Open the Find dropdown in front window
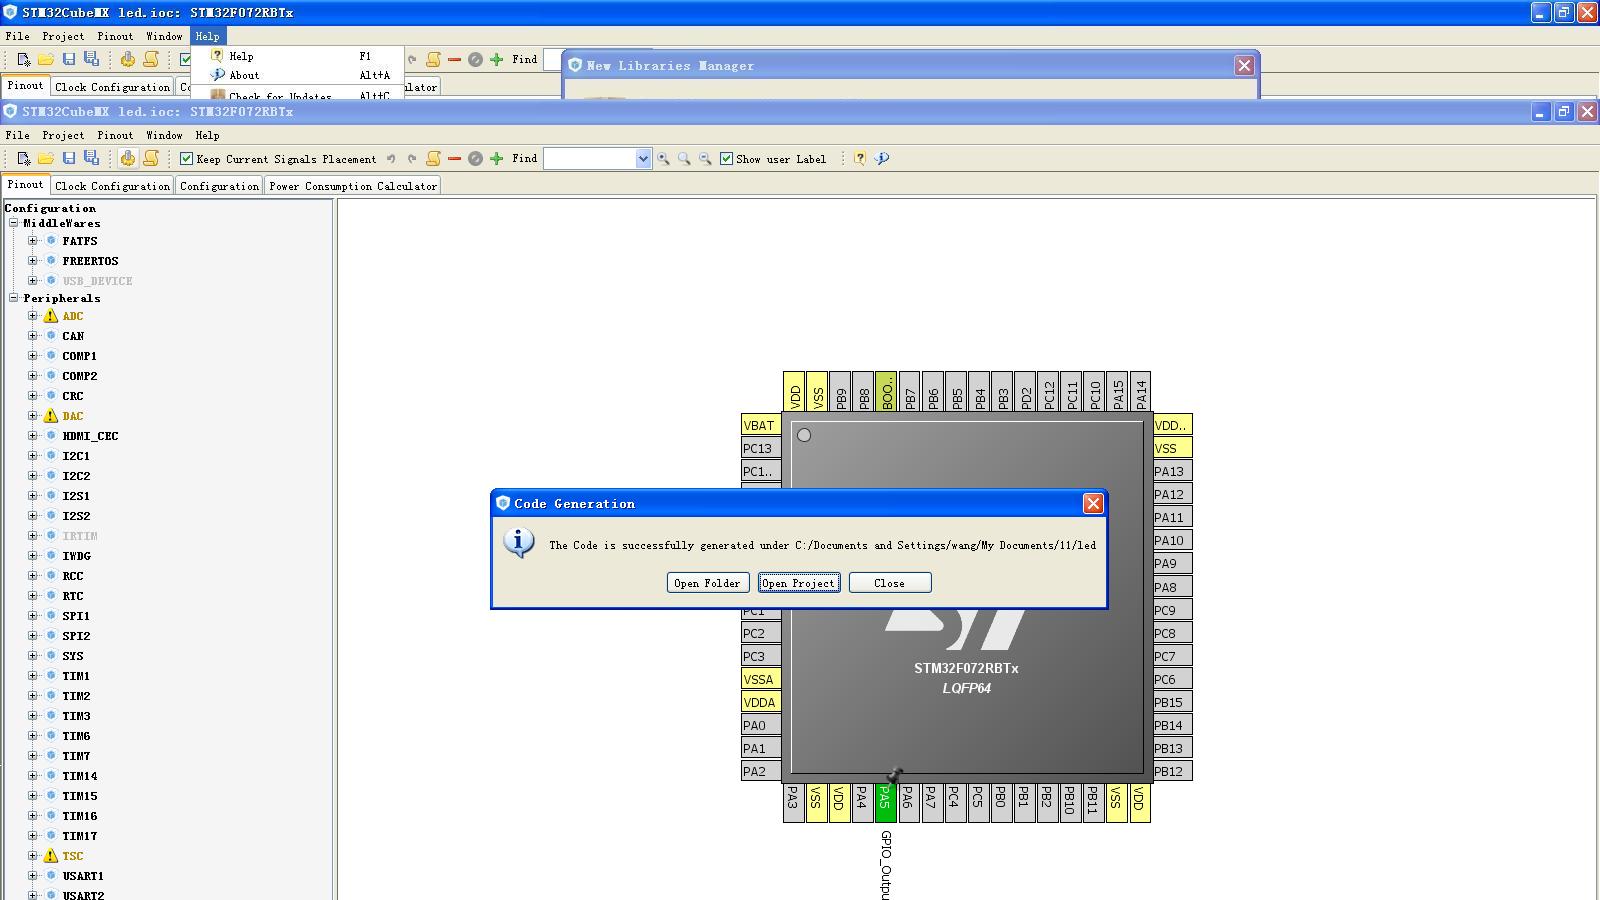The height and width of the screenshot is (900, 1600). [643, 158]
